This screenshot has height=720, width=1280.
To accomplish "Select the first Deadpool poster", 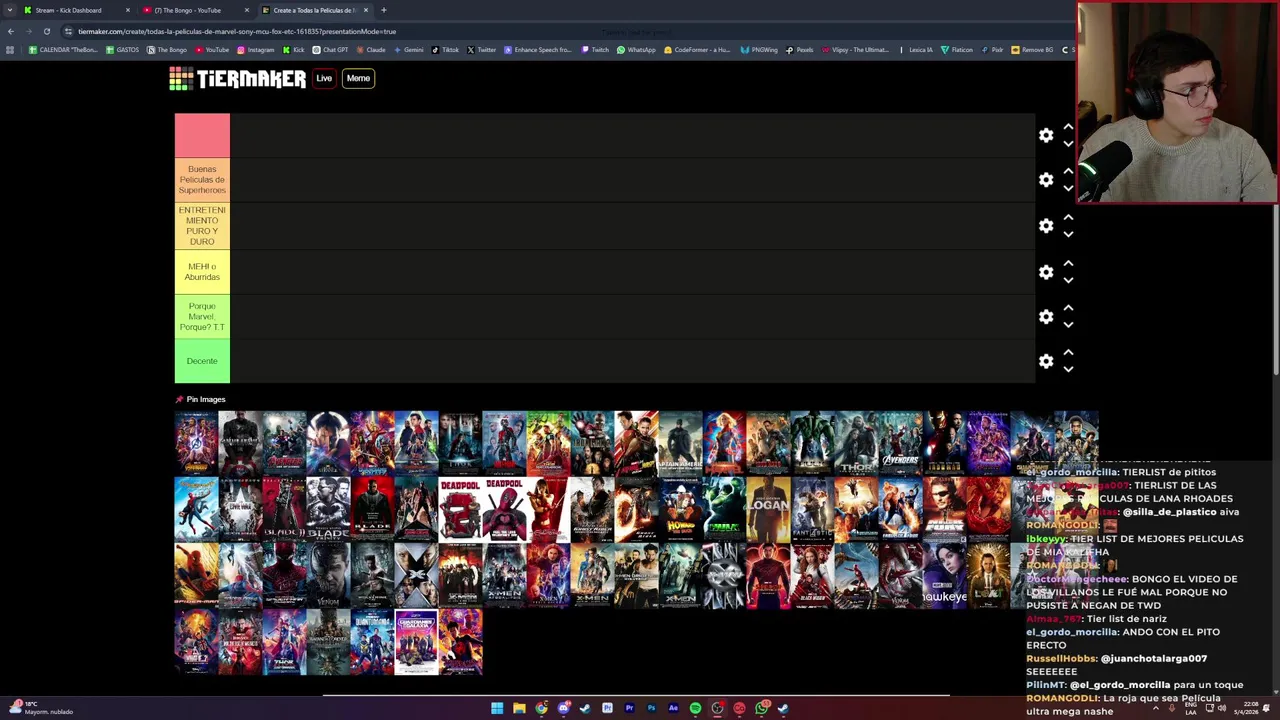I will pyautogui.click(x=460, y=509).
